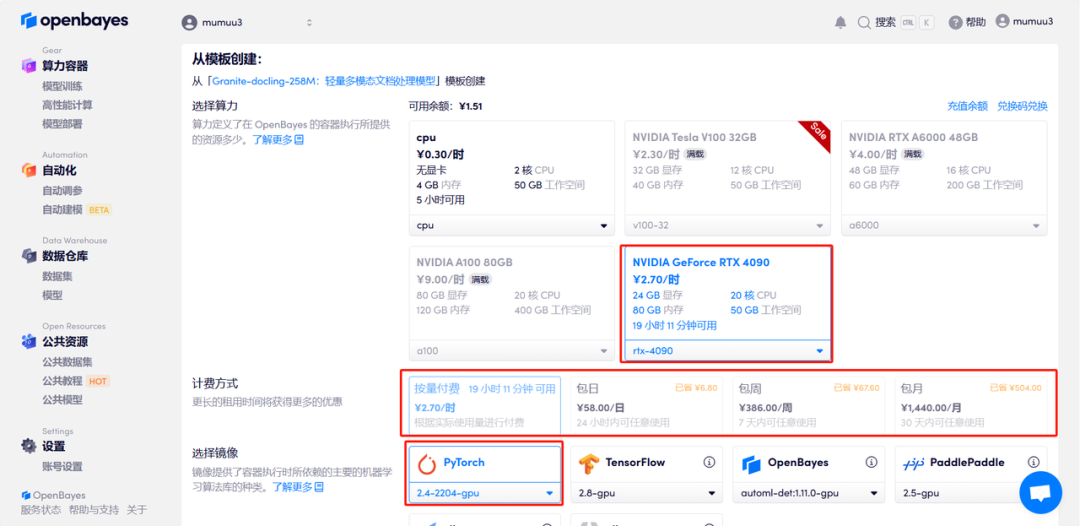Open PyTorch 2.4-2204-gpu version dropdown
The height and width of the screenshot is (526, 1080).
pyautogui.click(x=485, y=493)
